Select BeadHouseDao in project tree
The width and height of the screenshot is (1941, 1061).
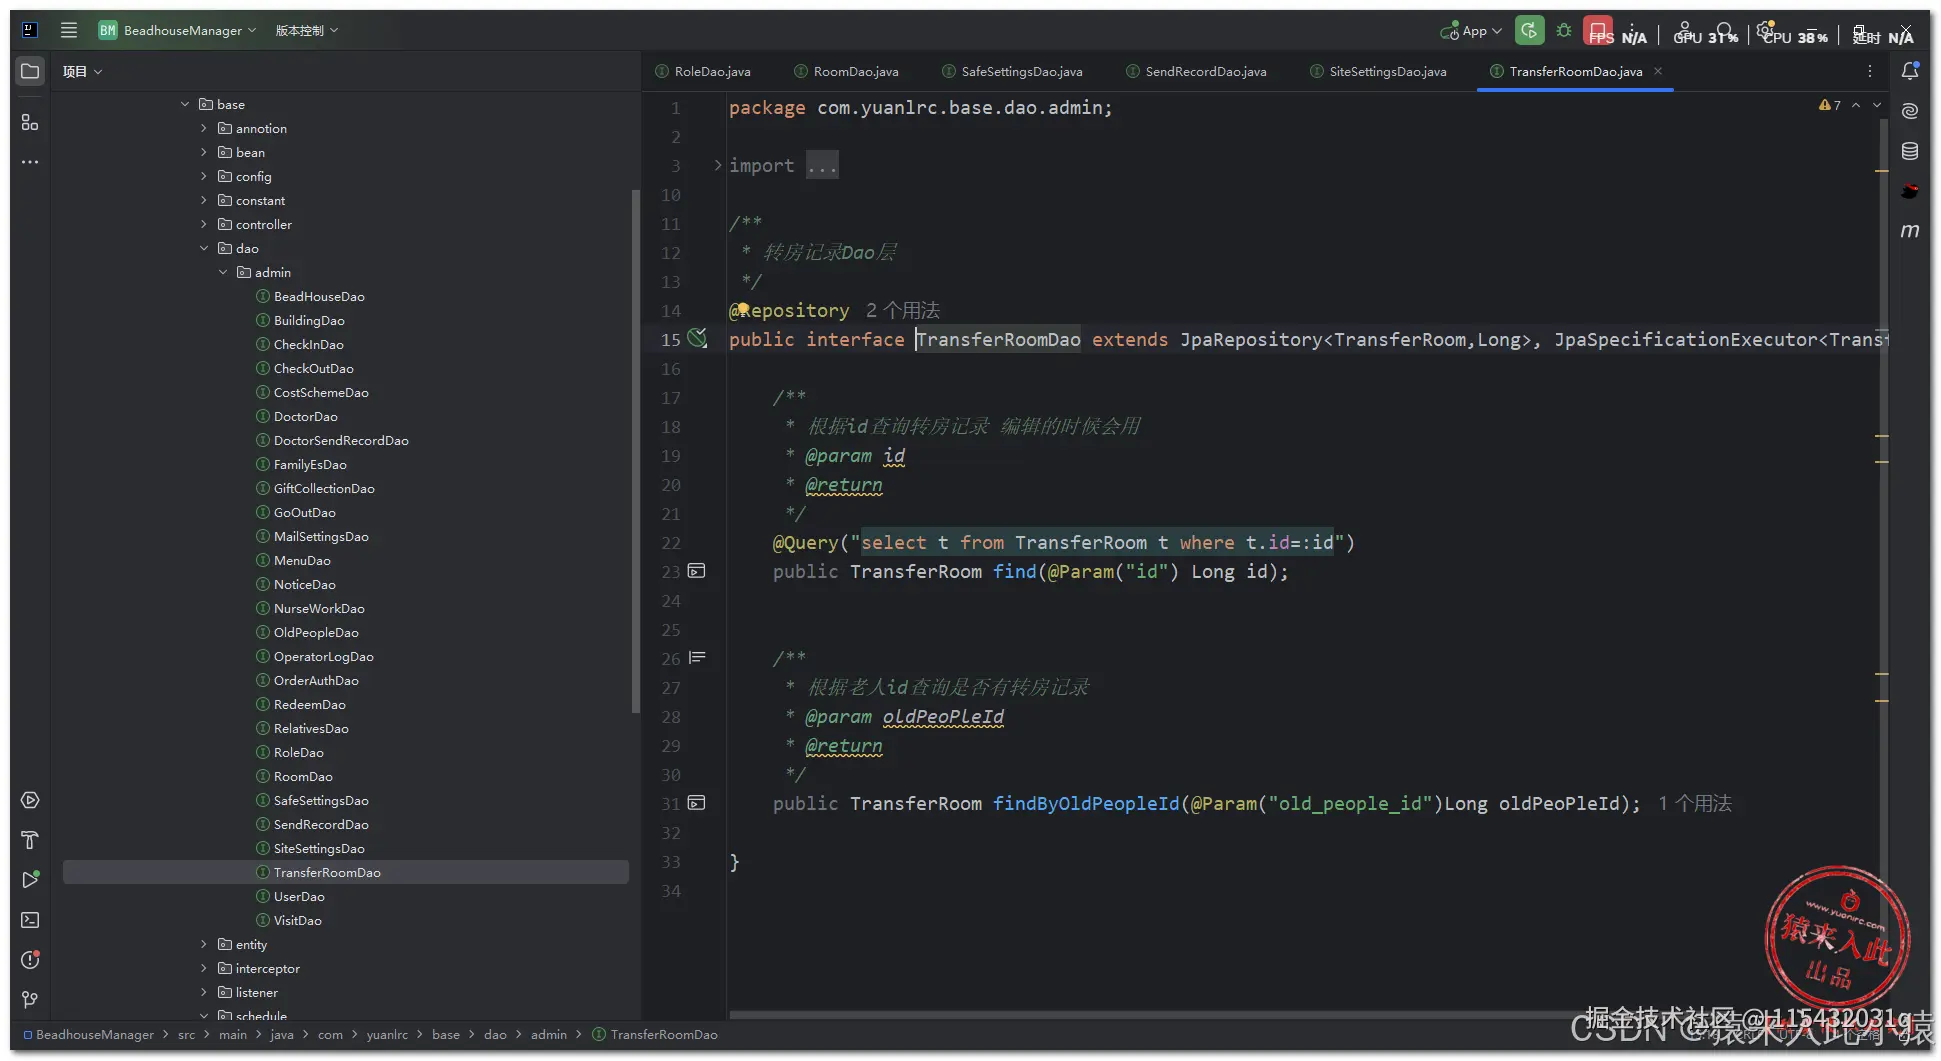(x=319, y=296)
